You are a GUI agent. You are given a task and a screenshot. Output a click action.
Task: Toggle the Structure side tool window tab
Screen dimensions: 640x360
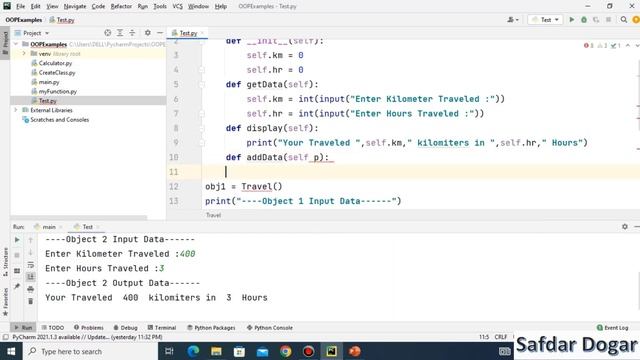point(5,261)
